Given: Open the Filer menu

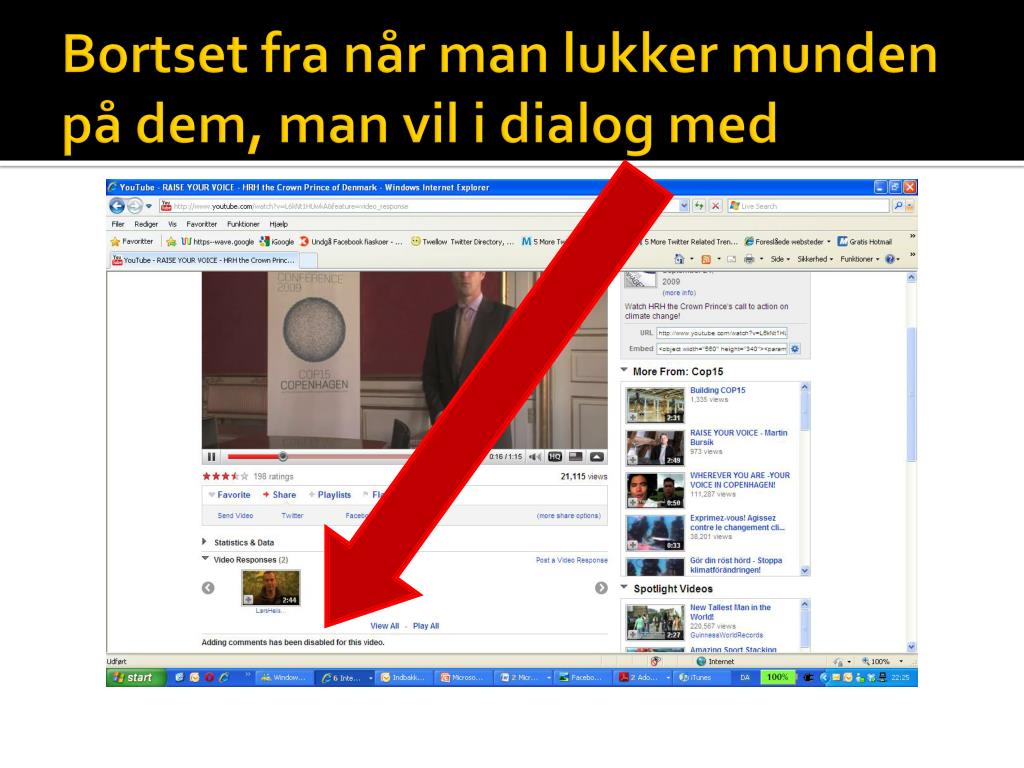Looking at the screenshot, I should click(x=118, y=224).
